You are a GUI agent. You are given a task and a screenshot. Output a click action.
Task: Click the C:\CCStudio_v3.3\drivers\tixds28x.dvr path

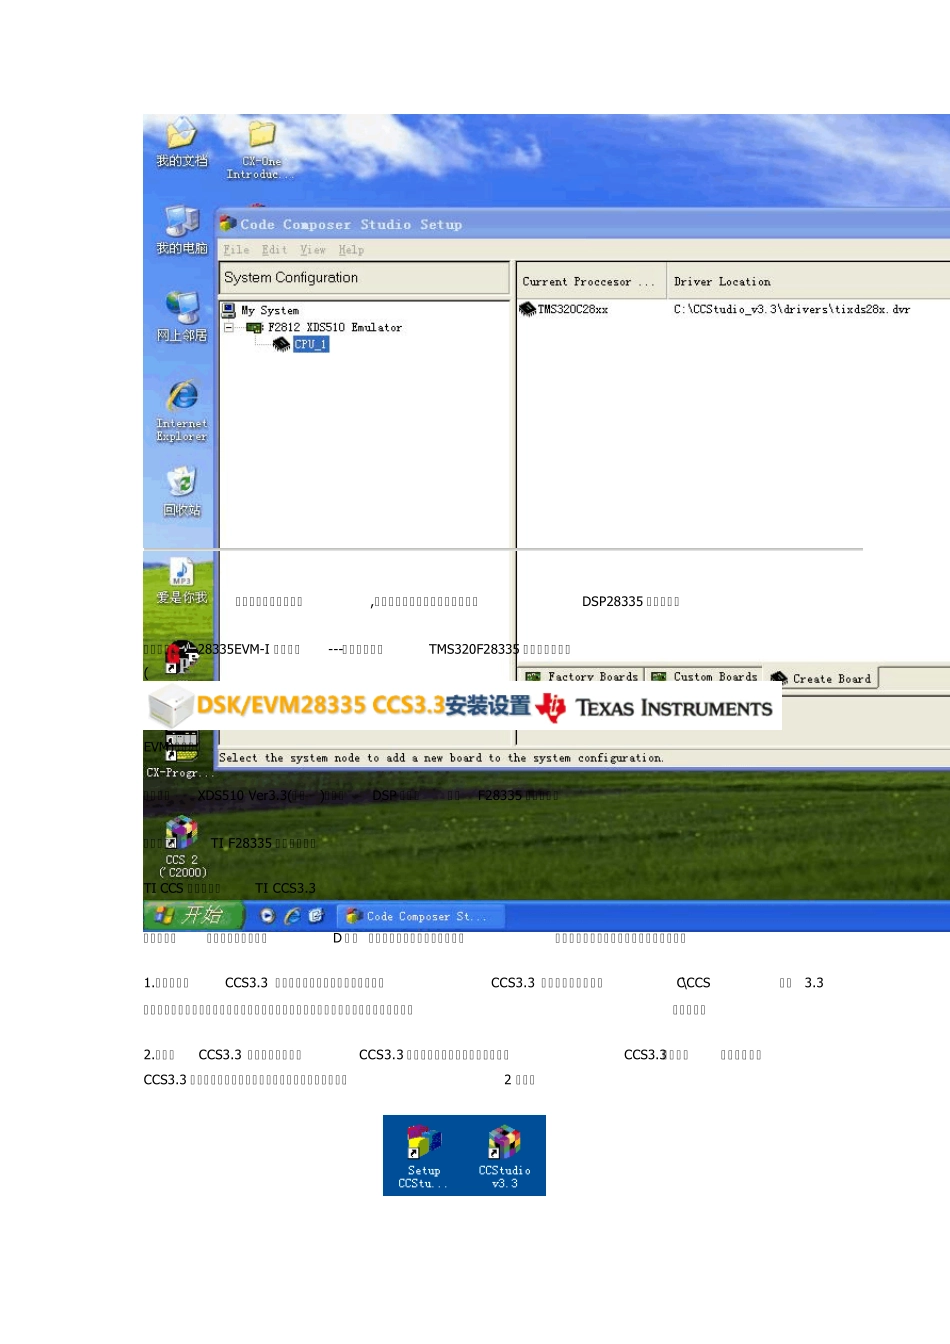tap(791, 309)
